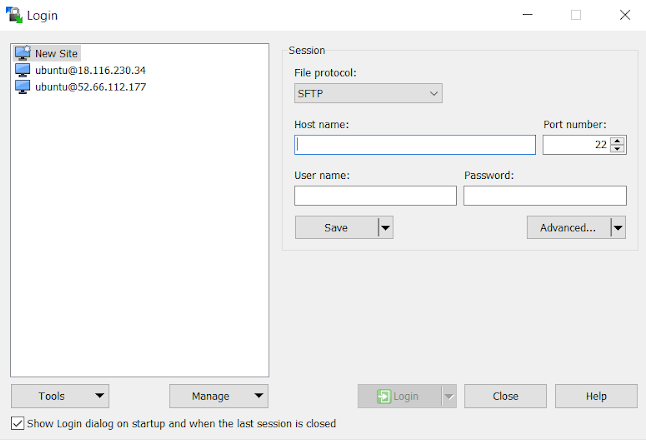Expand the Save button dropdown arrow

tap(386, 228)
